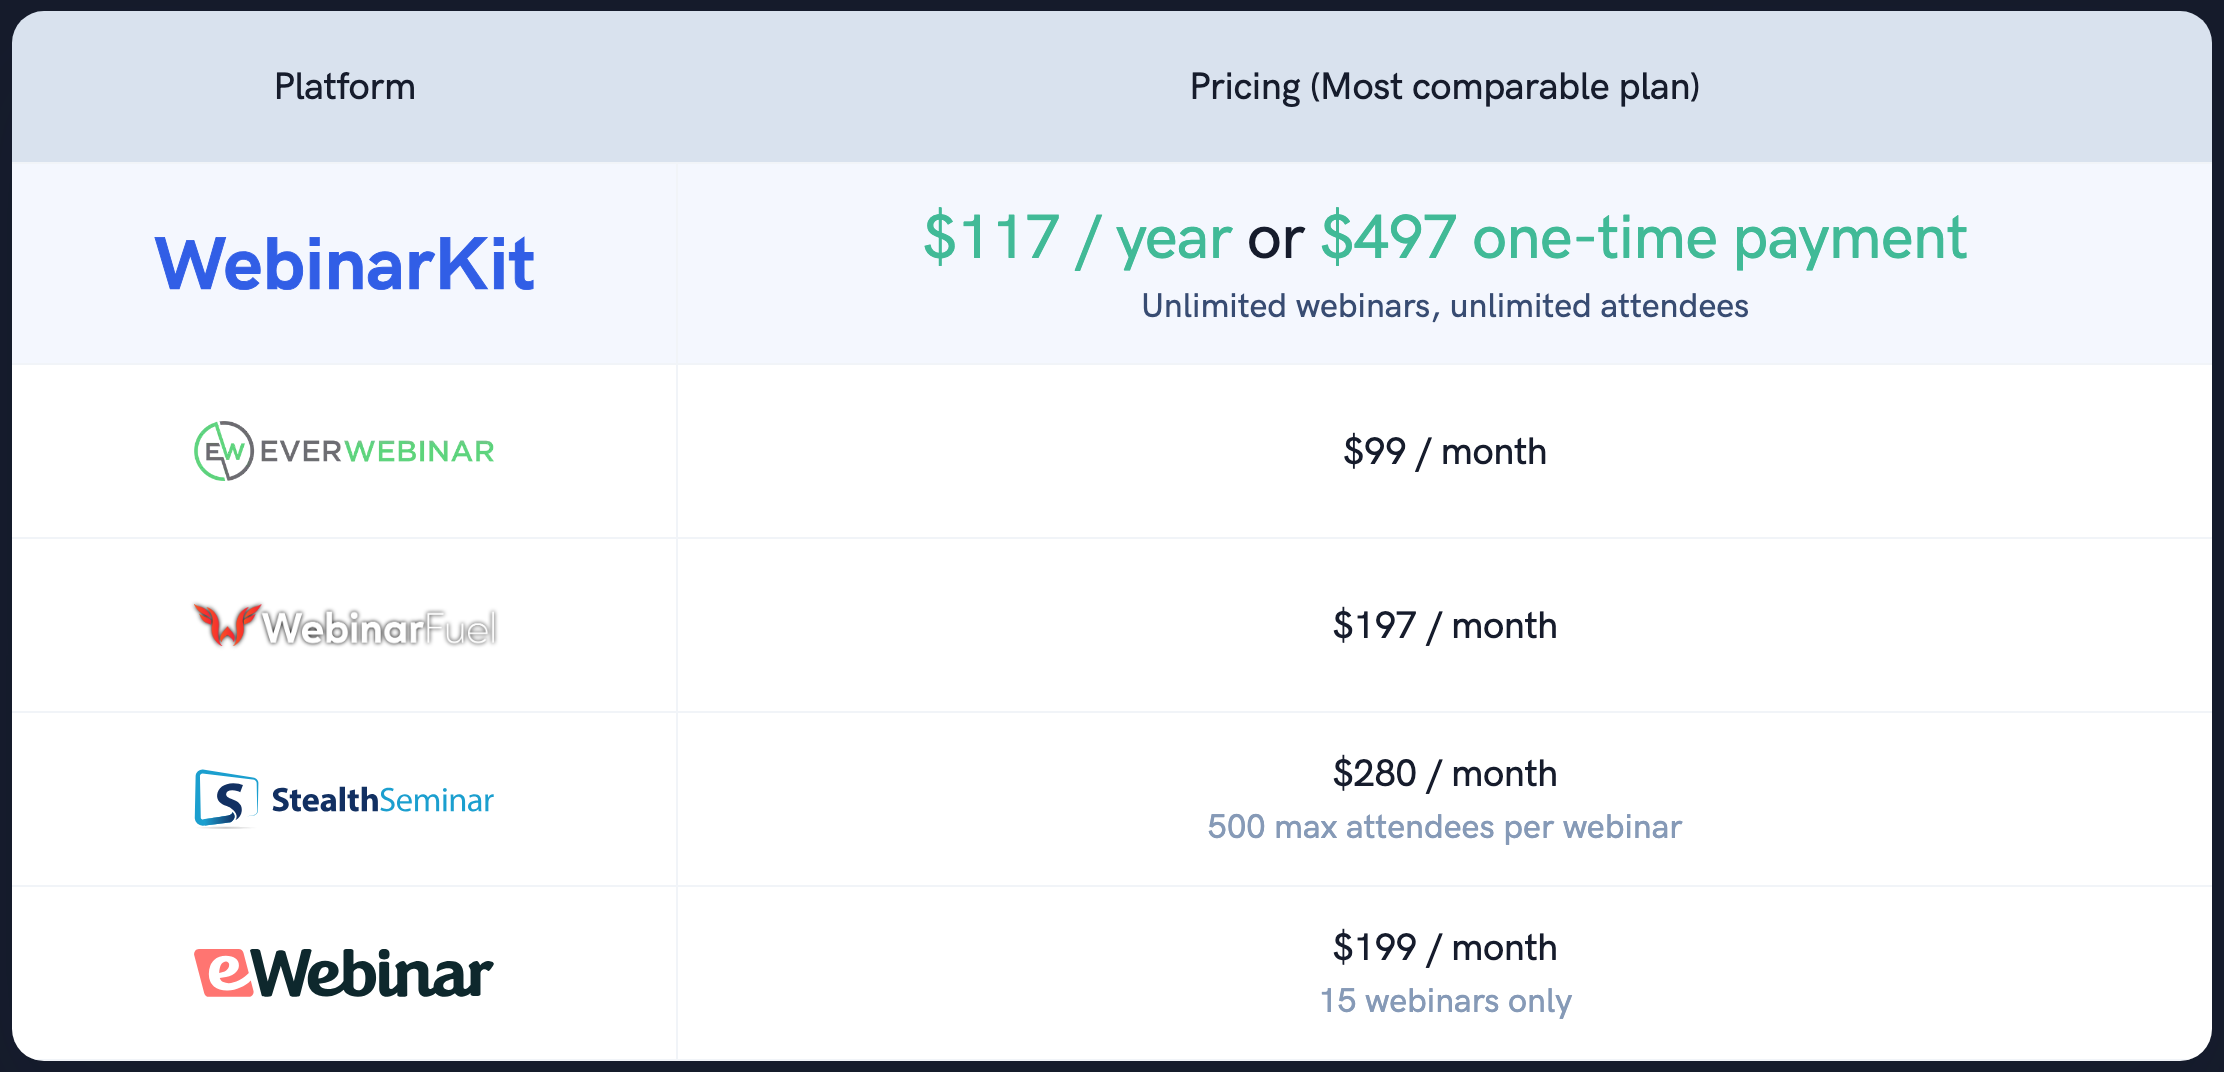Click Unlimited webinars, unlimited attendees subtitle

coord(1445,306)
